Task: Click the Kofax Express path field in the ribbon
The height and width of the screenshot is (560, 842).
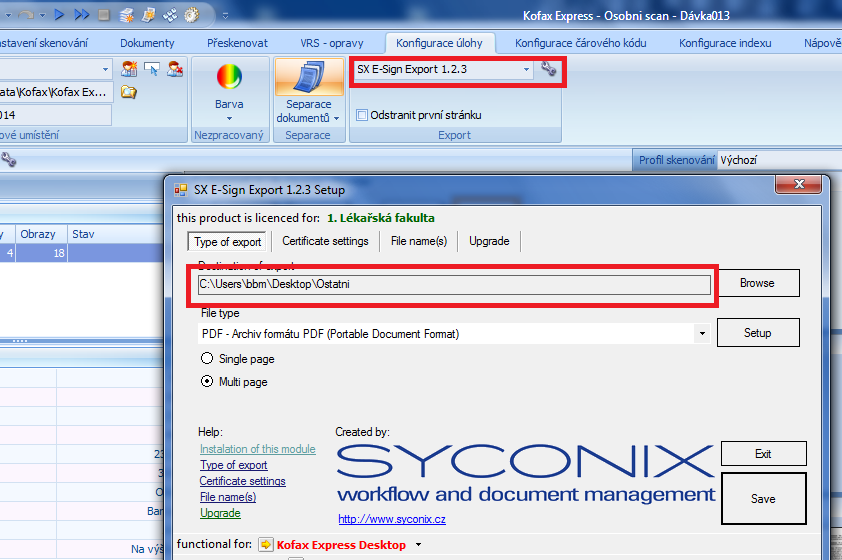Action: 56,92
